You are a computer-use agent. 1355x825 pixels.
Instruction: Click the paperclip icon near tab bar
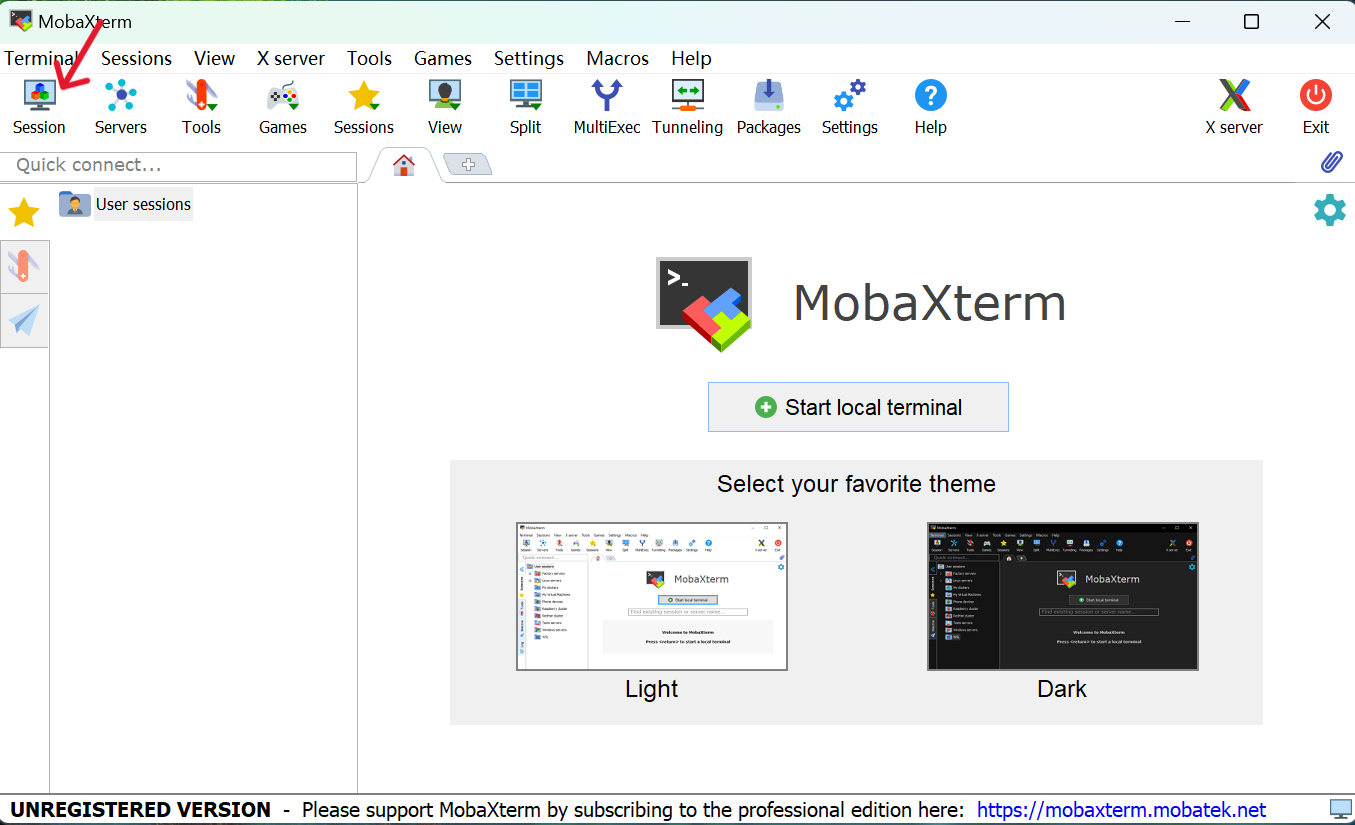1331,162
